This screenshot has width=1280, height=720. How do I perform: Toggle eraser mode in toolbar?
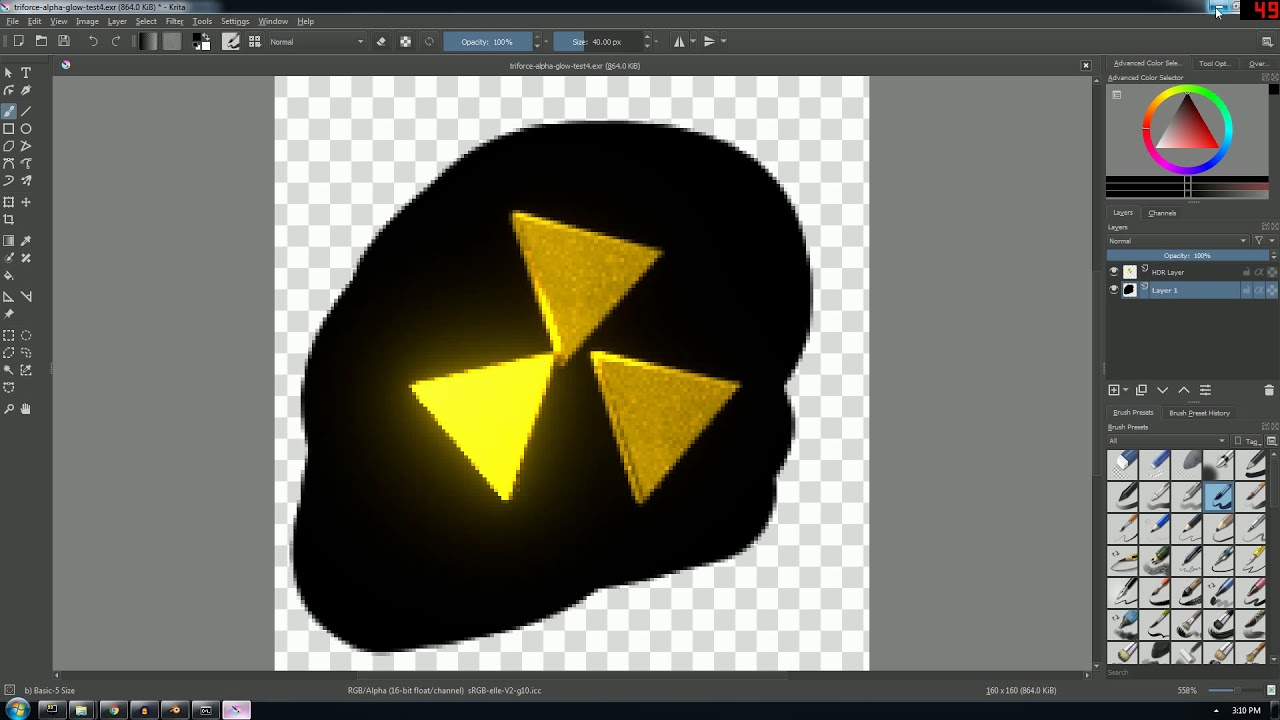(381, 42)
